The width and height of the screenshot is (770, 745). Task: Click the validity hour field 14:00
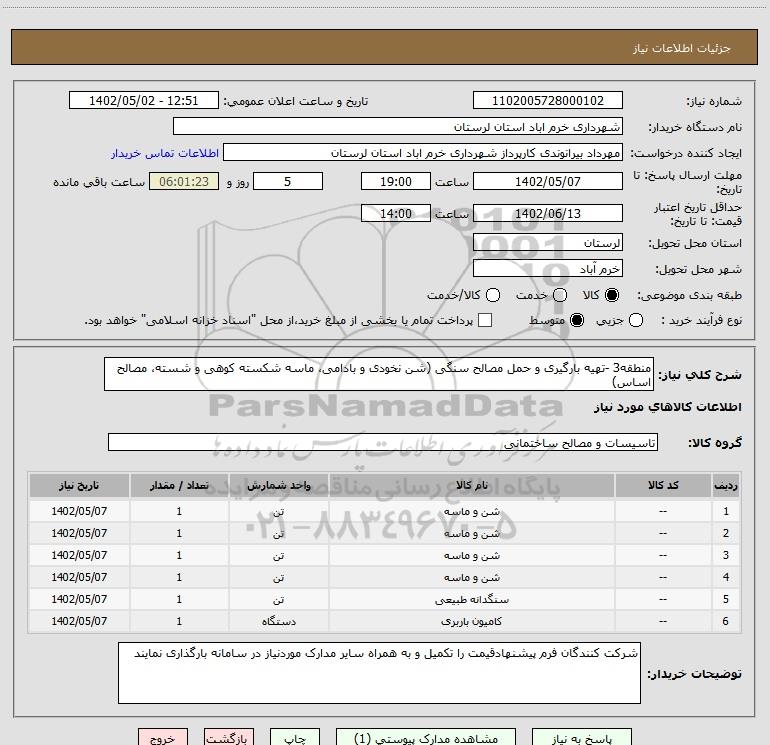396,213
